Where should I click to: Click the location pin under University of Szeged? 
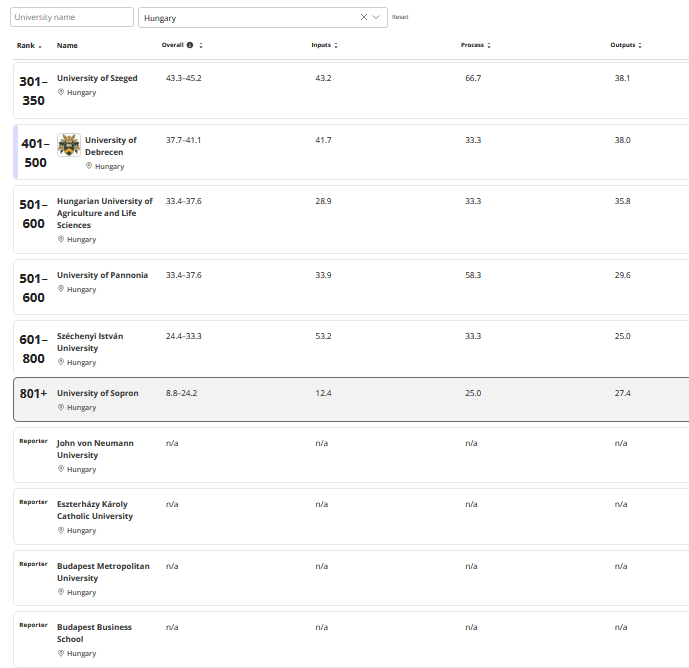click(61, 92)
